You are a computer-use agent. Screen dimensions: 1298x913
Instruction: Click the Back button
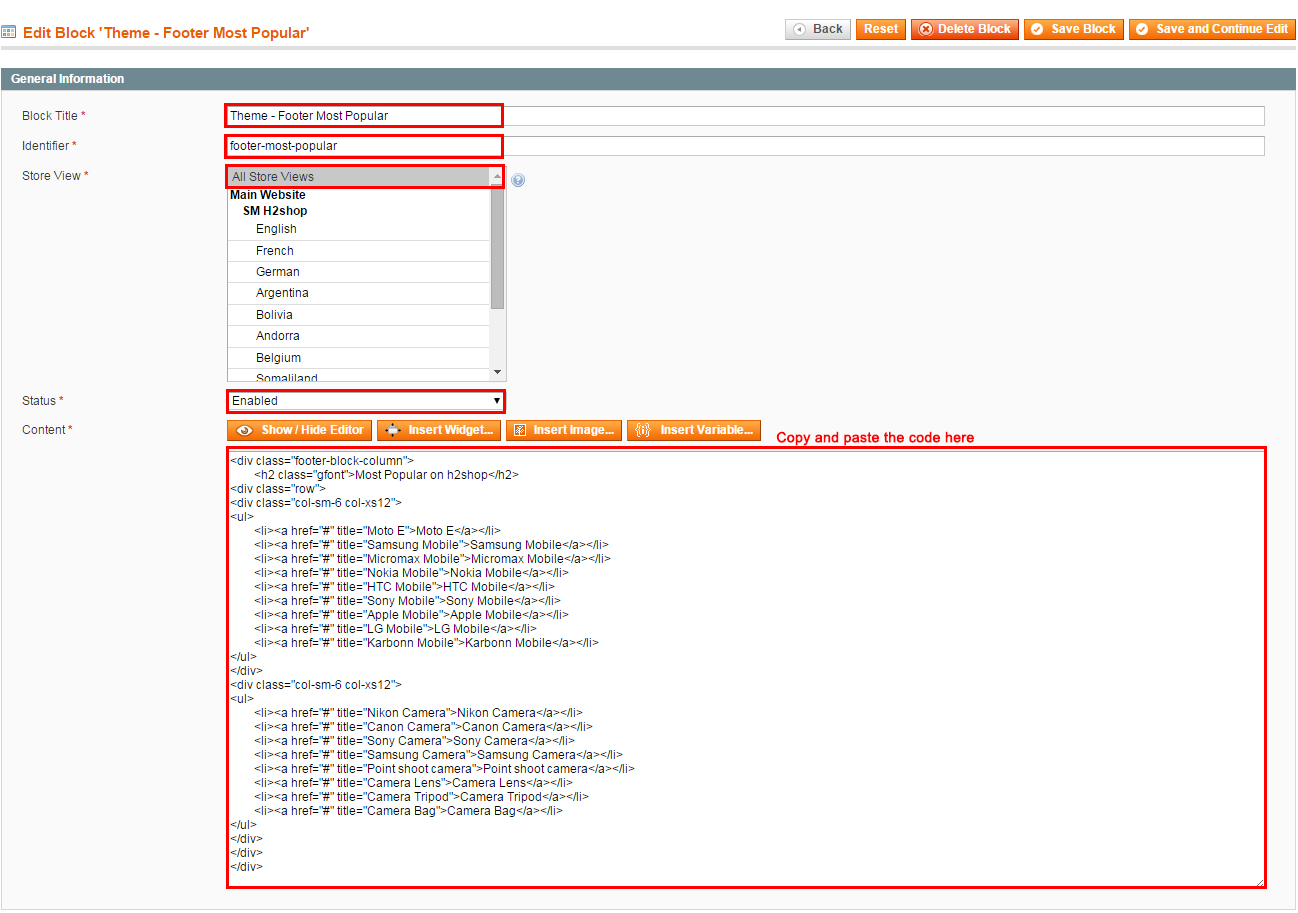(x=818, y=29)
